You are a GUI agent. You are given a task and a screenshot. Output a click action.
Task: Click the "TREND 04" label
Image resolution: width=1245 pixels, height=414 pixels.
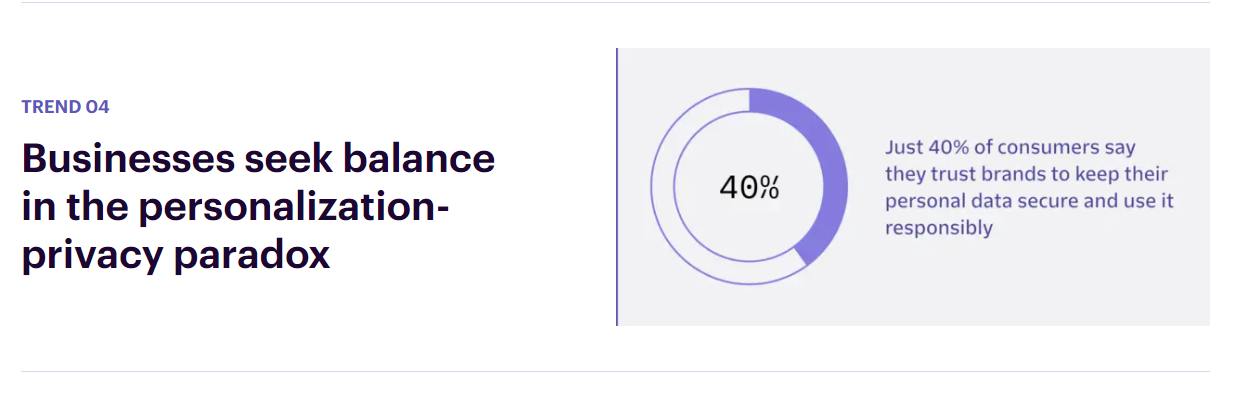tap(65, 107)
